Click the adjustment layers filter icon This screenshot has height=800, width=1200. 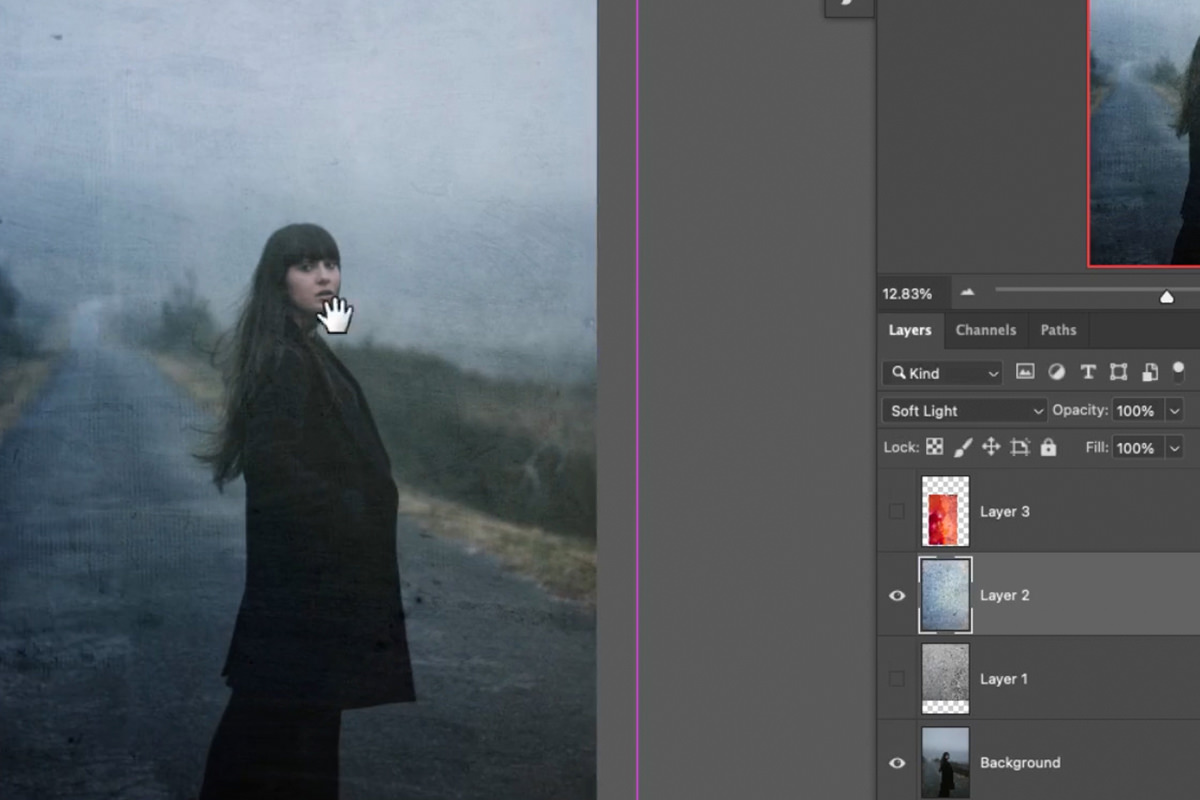(x=1057, y=372)
